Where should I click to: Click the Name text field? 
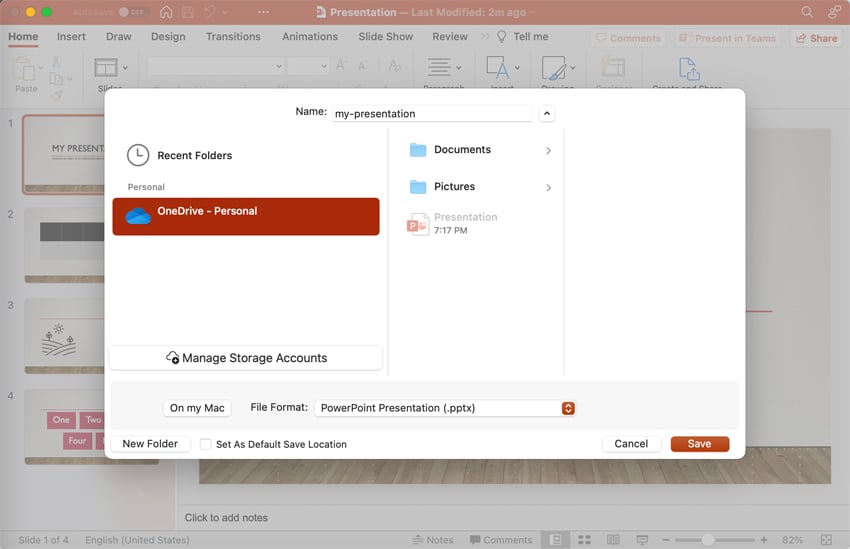431,114
